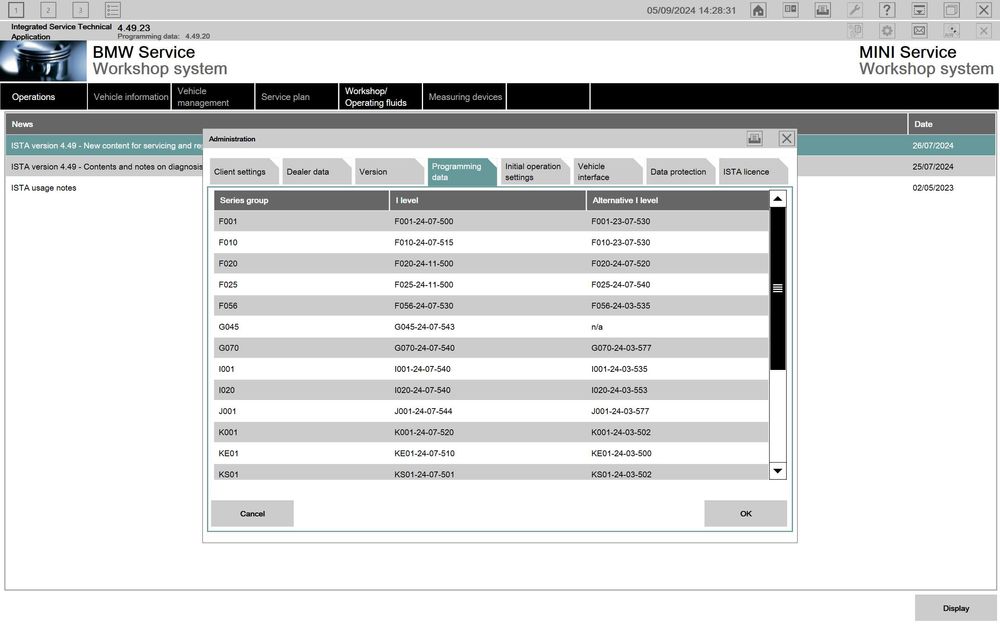Click the restore window icon

tap(951, 10)
